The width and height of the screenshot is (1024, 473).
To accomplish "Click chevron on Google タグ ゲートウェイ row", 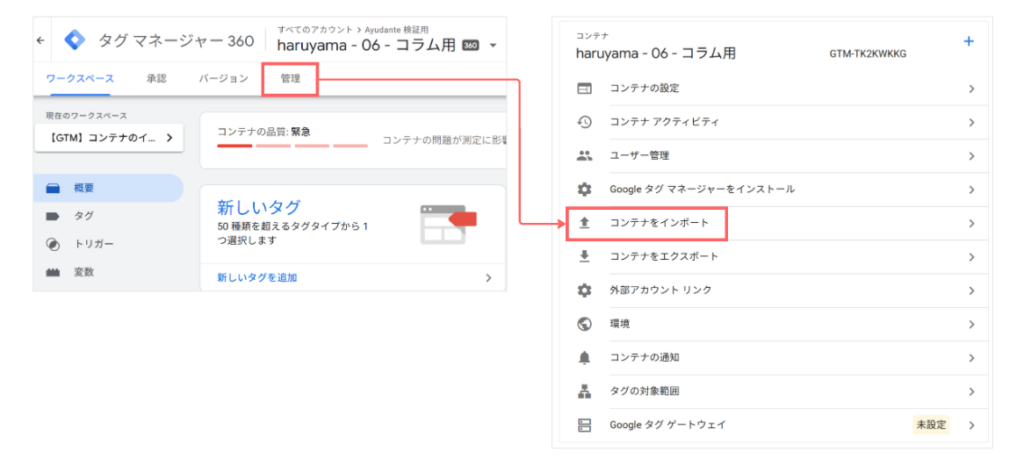I will (972, 426).
